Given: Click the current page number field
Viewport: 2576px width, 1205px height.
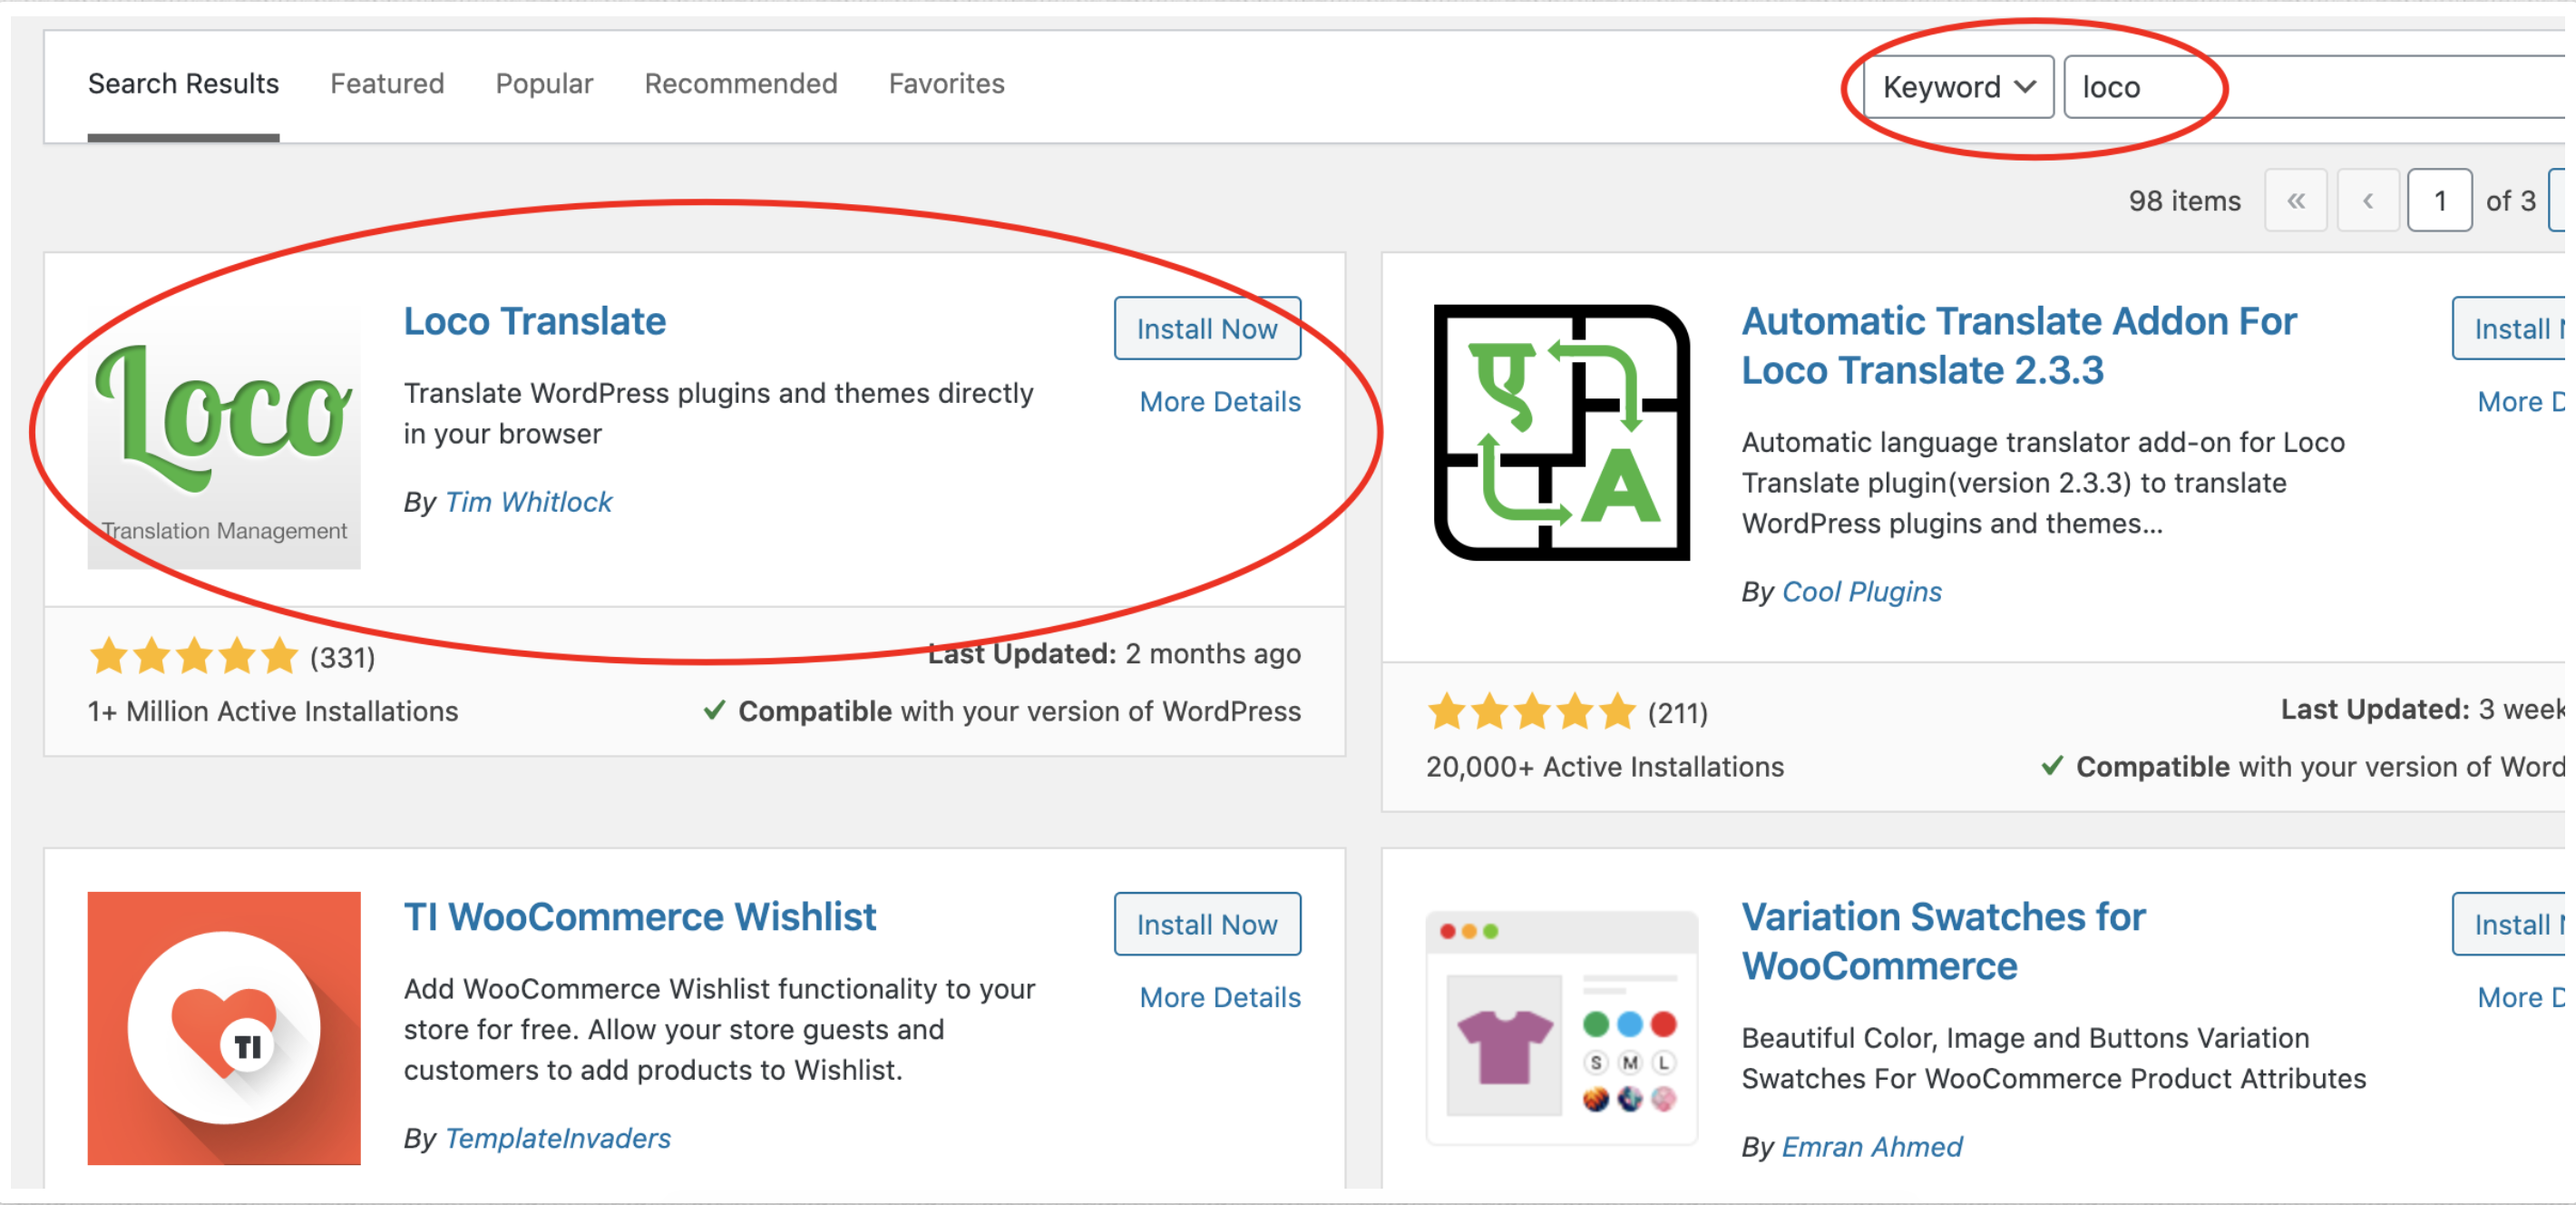Looking at the screenshot, I should coord(2439,201).
